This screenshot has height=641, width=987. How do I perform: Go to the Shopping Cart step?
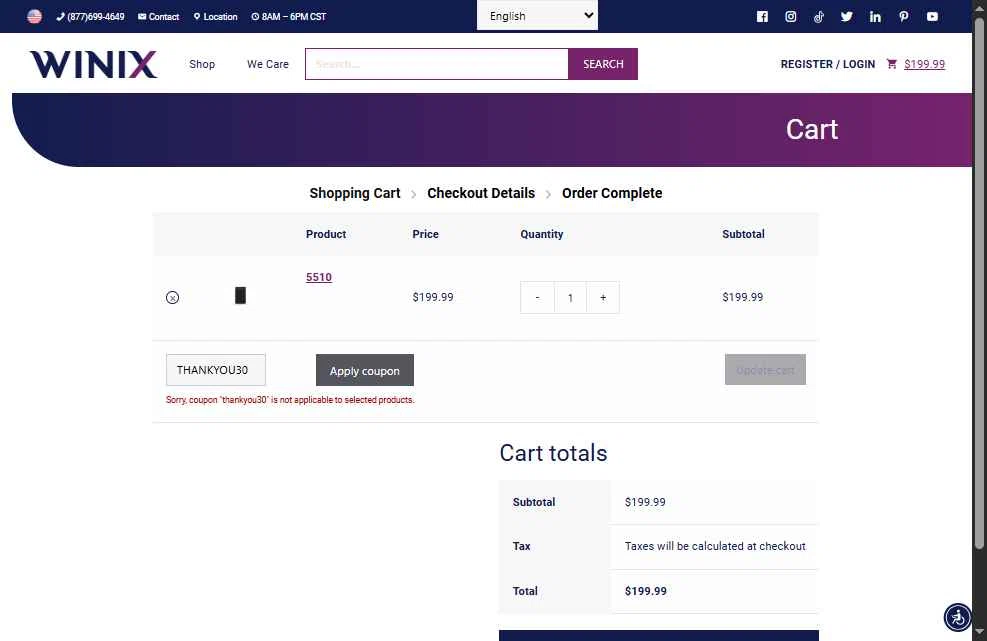tap(355, 193)
